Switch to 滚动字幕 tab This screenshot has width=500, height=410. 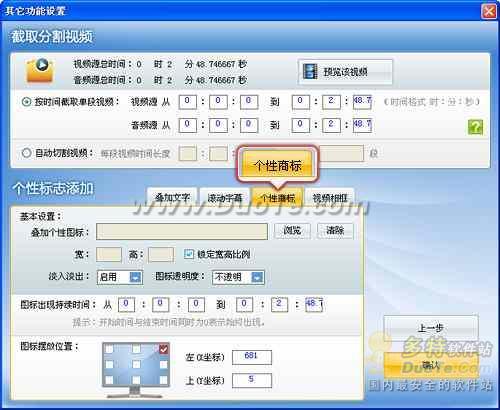(x=225, y=198)
